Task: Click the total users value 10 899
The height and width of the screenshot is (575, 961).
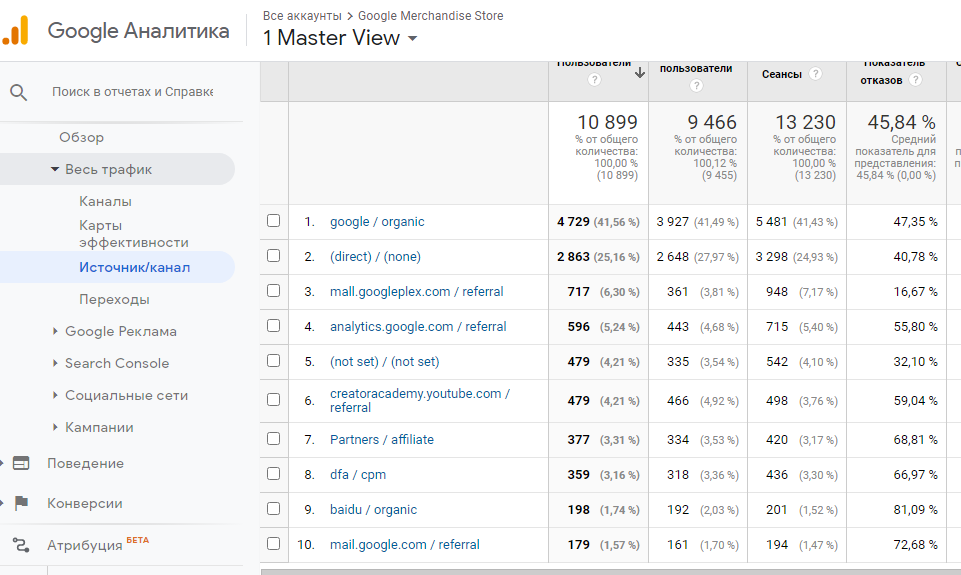Action: (607, 122)
